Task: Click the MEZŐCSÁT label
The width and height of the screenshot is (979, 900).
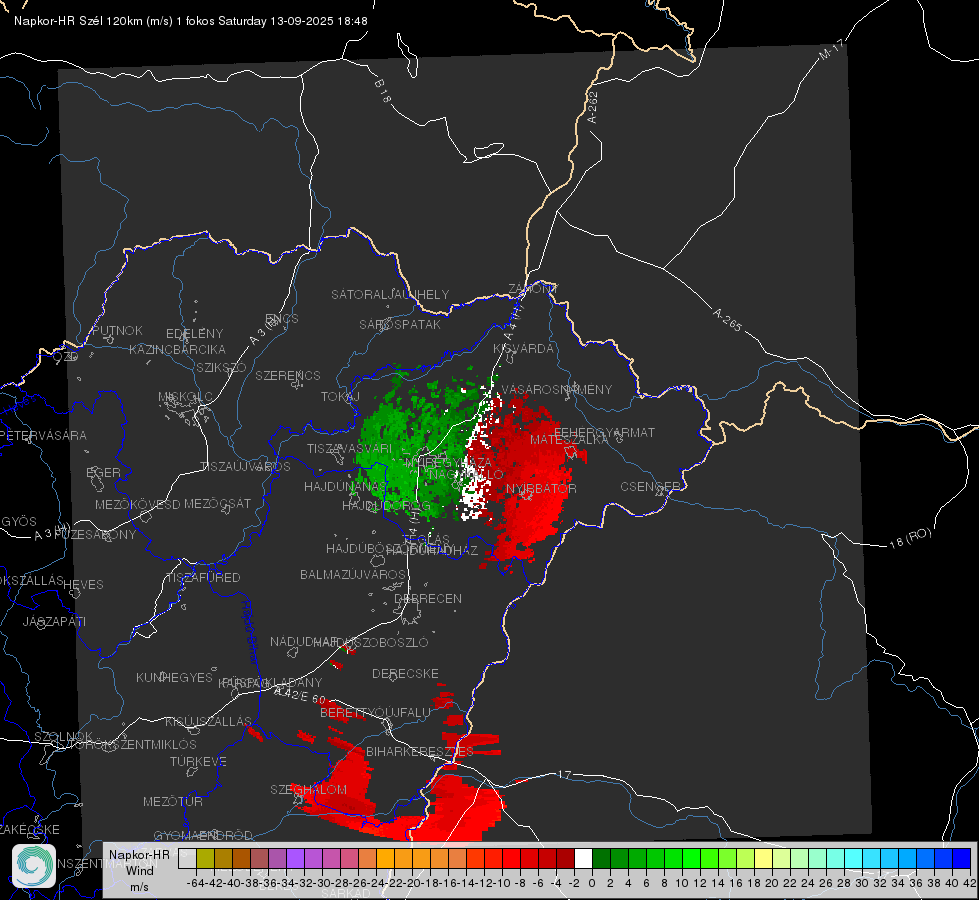Action: [217, 503]
